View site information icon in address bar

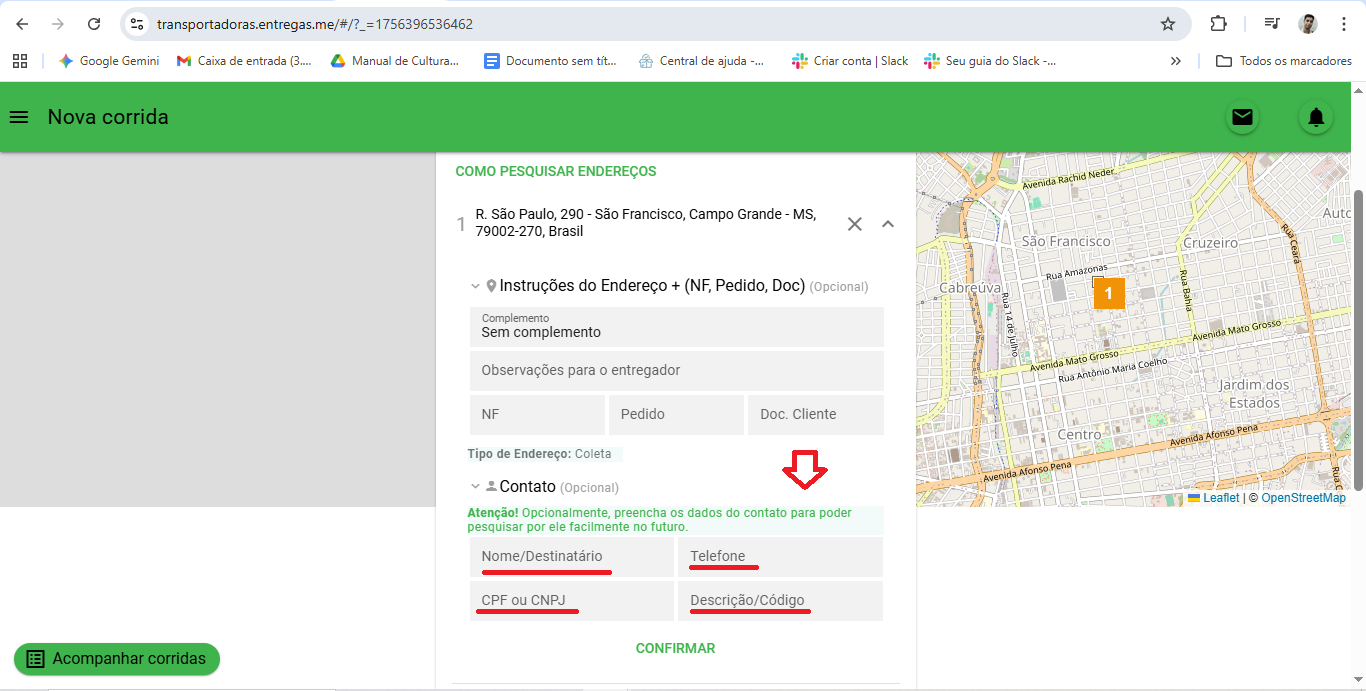click(137, 24)
